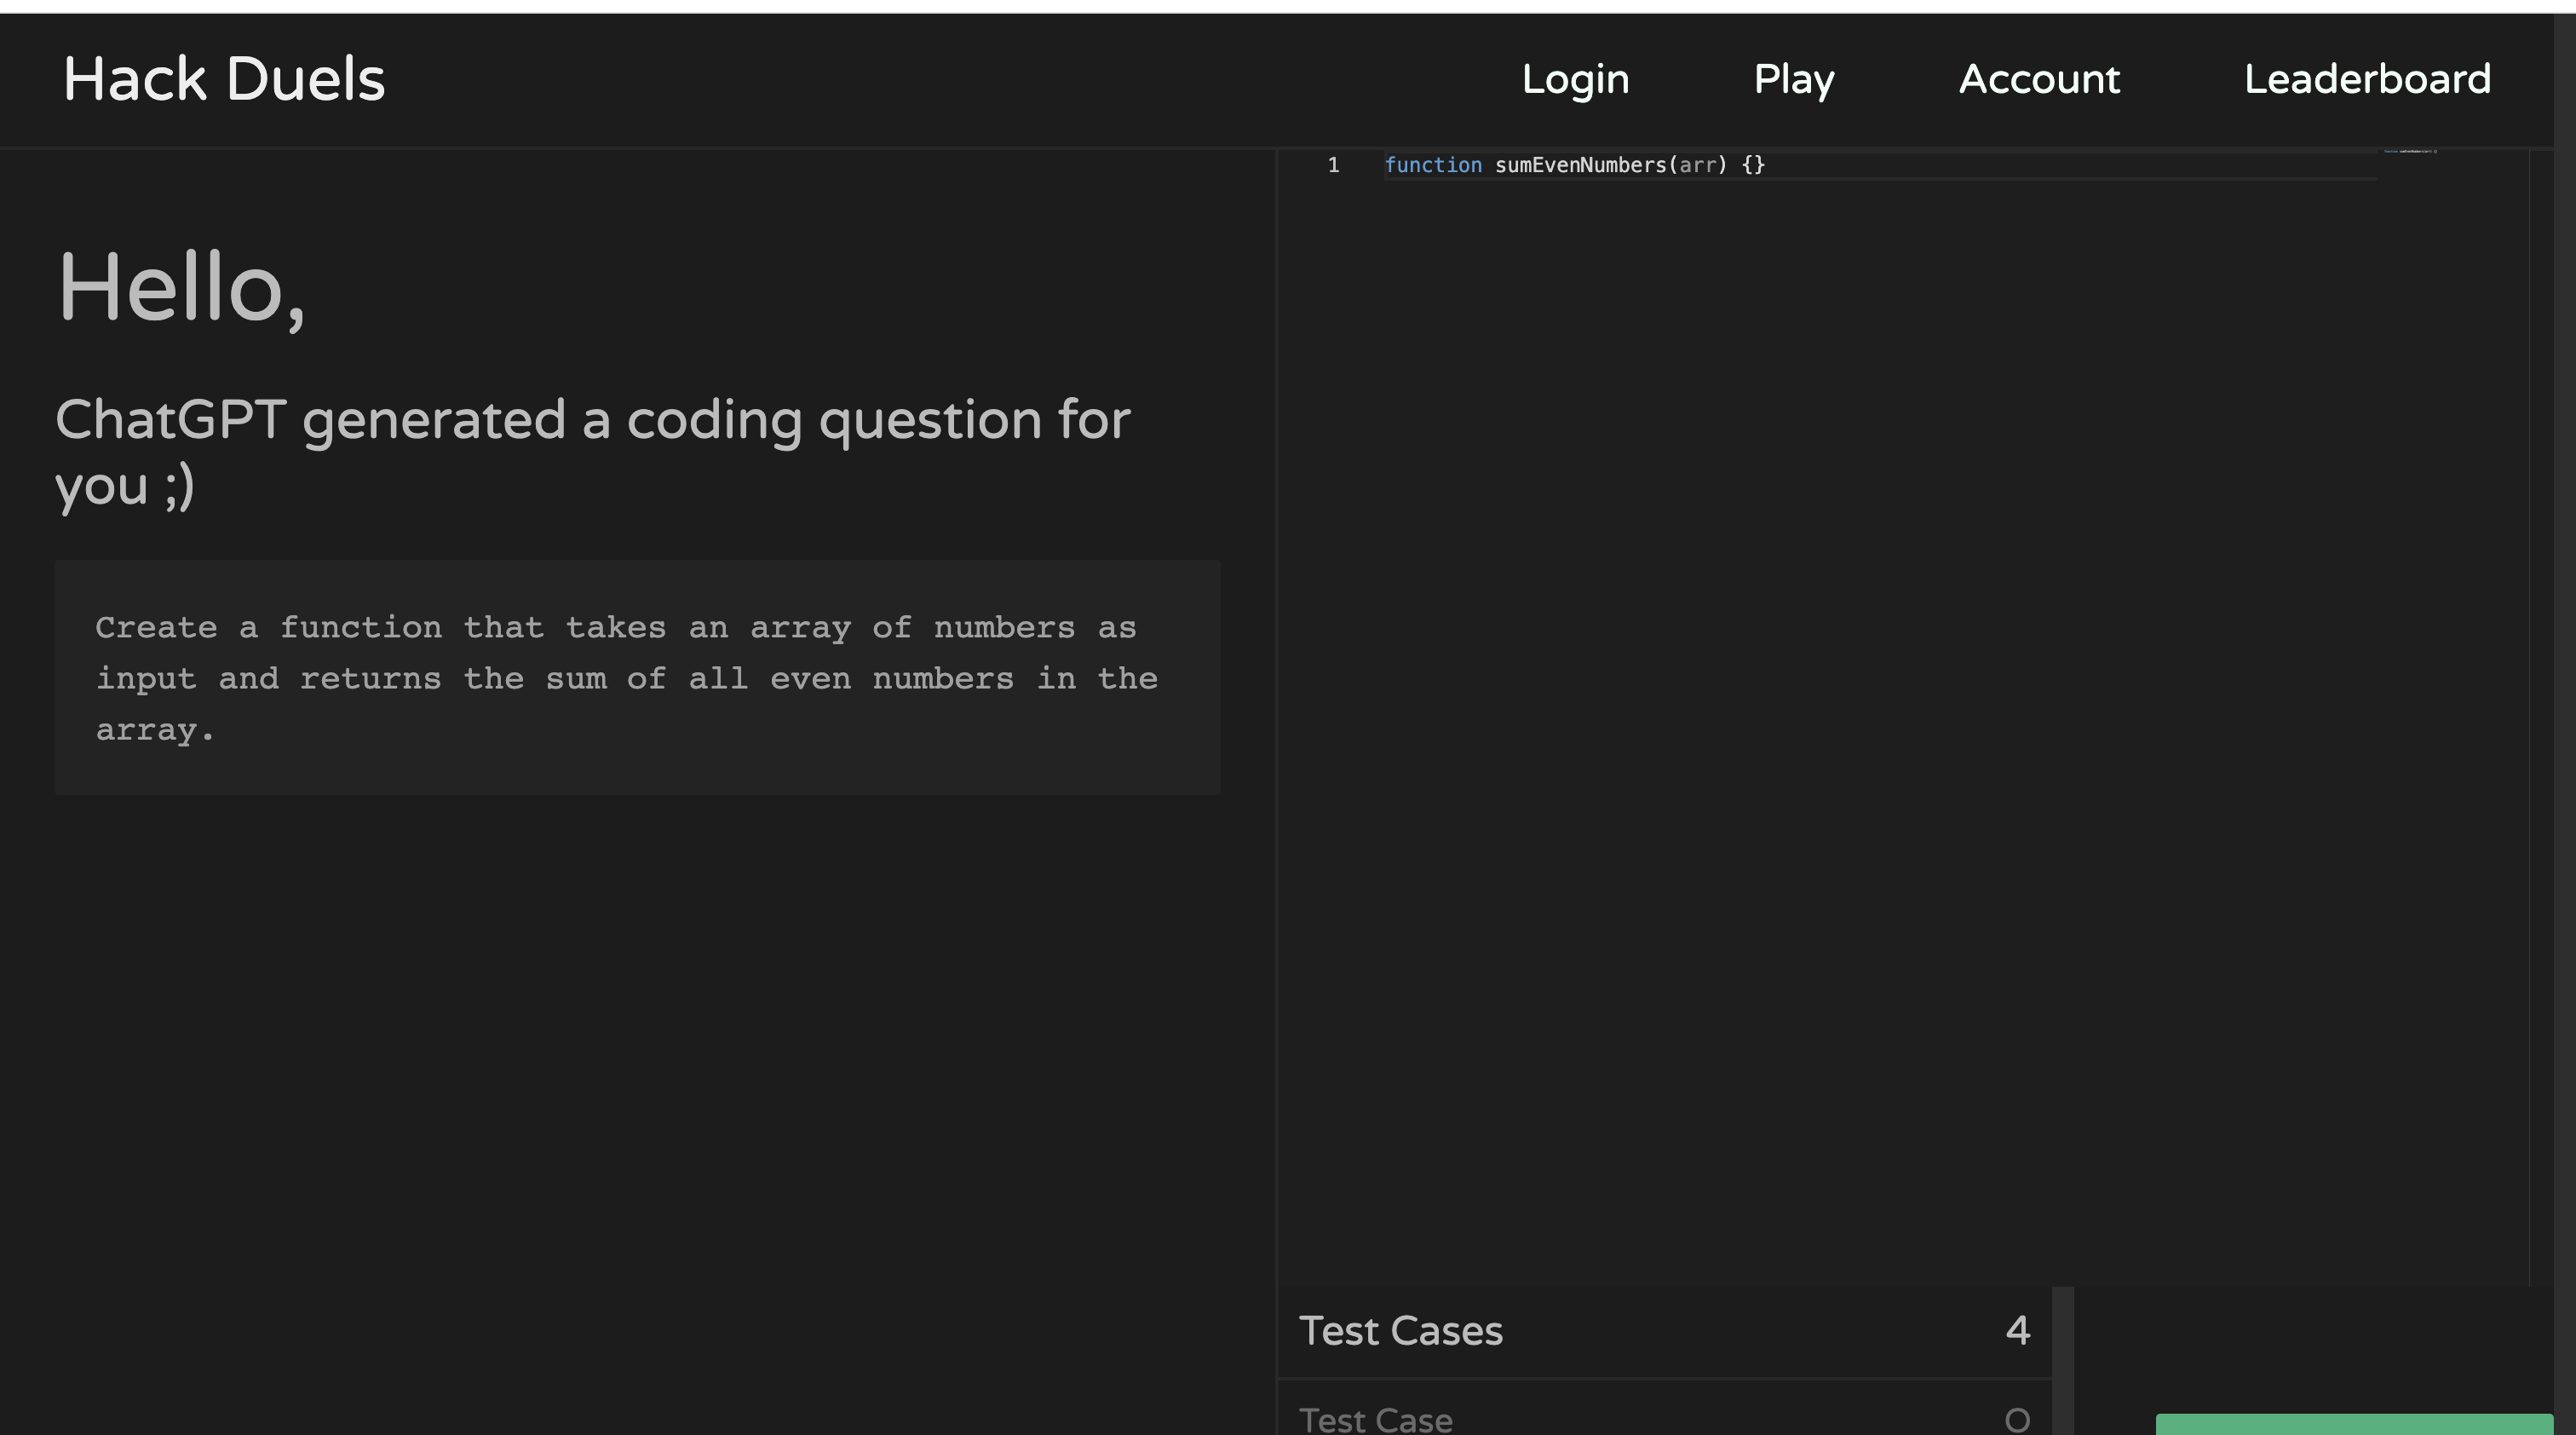Open the Login page
Image resolution: width=2576 pixels, height=1435 pixels.
pos(1575,80)
